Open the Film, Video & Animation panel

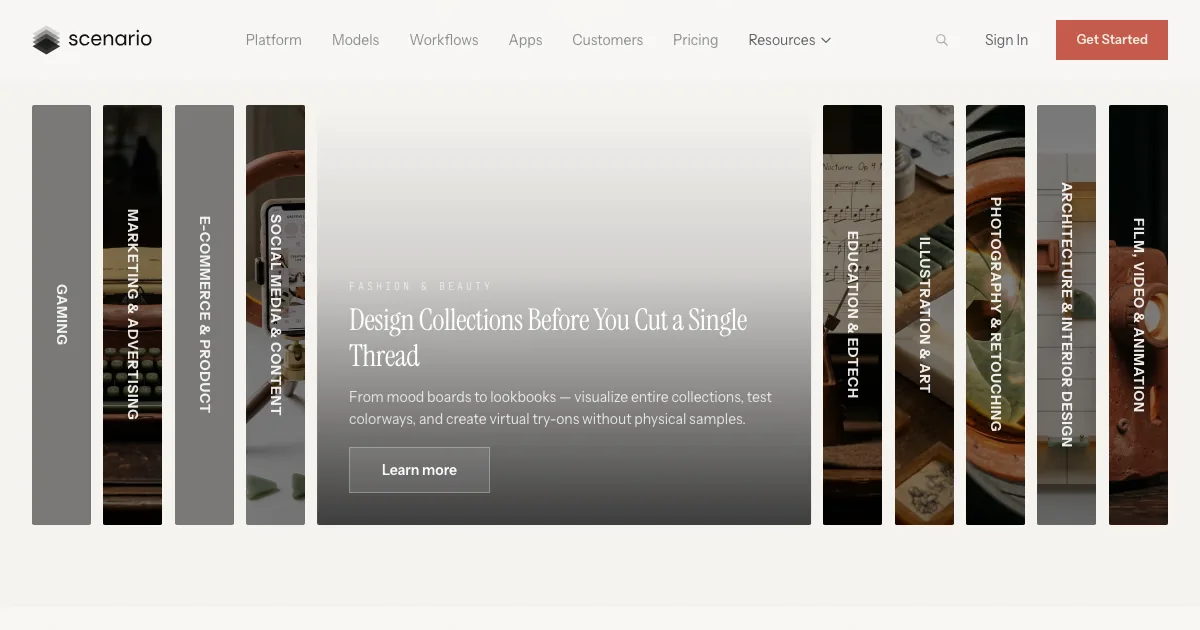pos(1138,315)
